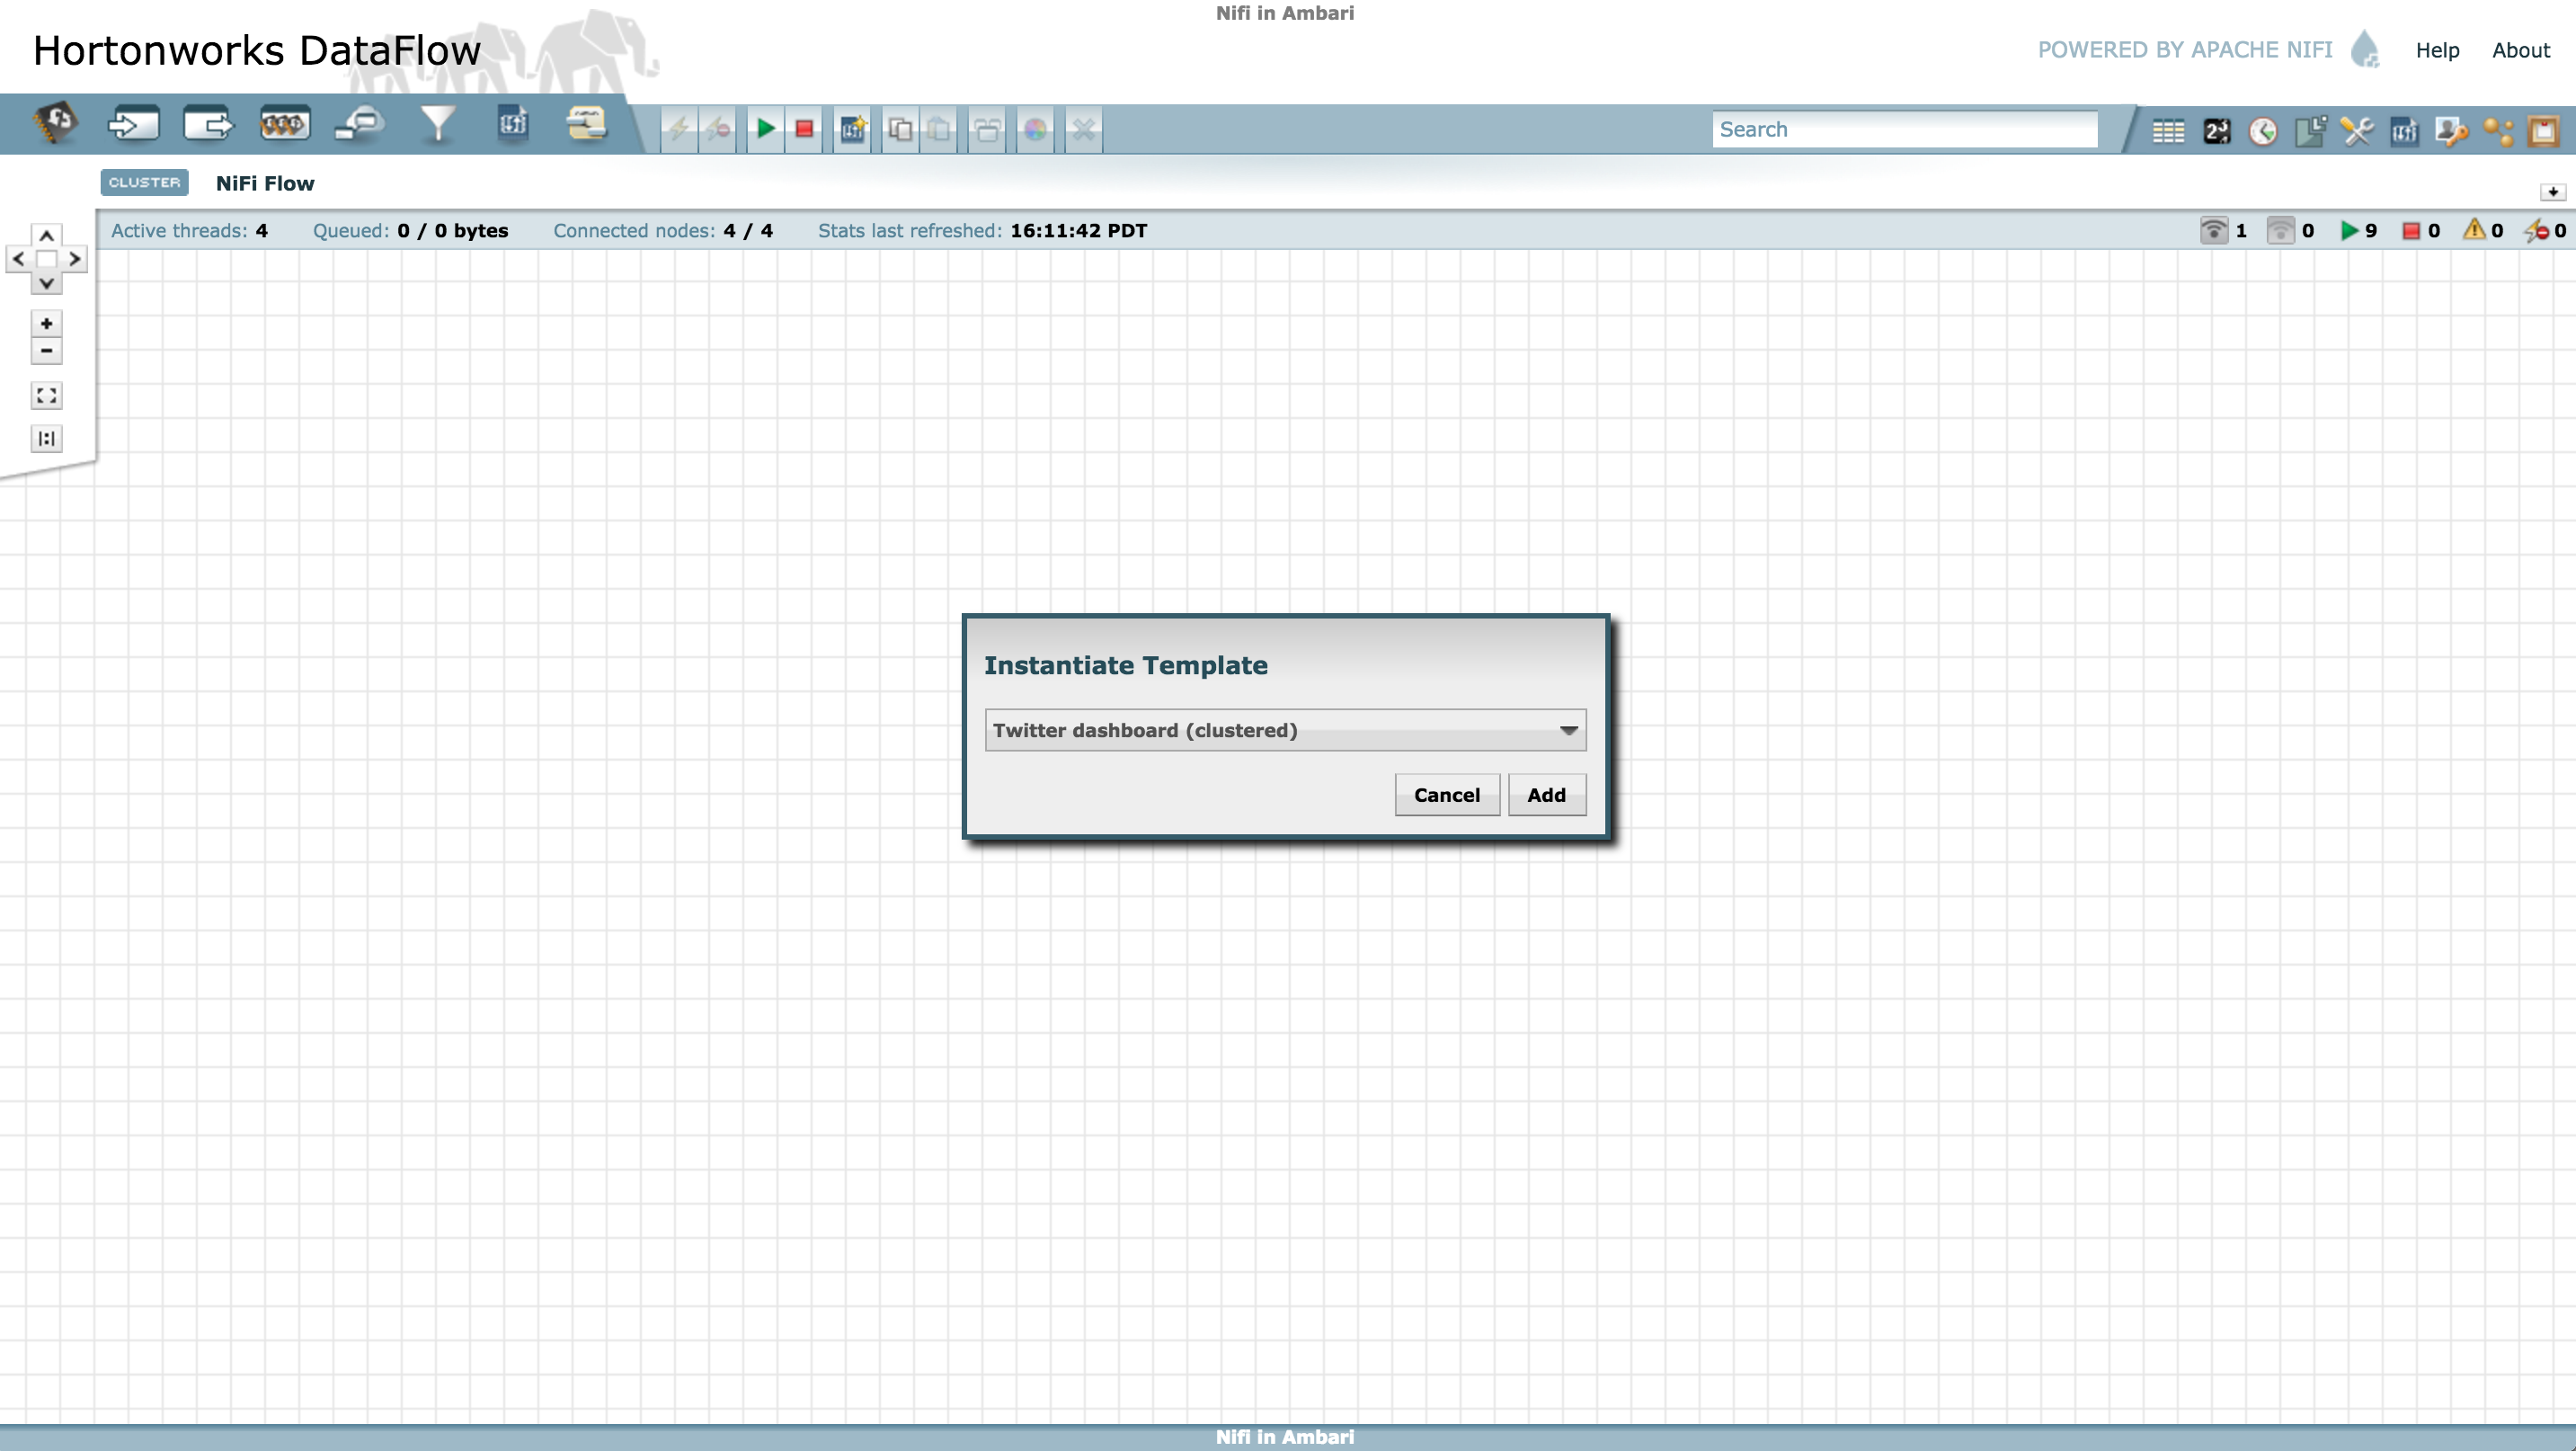Select the Funnel icon
Viewport: 2576px width, 1451px height.
coord(437,126)
